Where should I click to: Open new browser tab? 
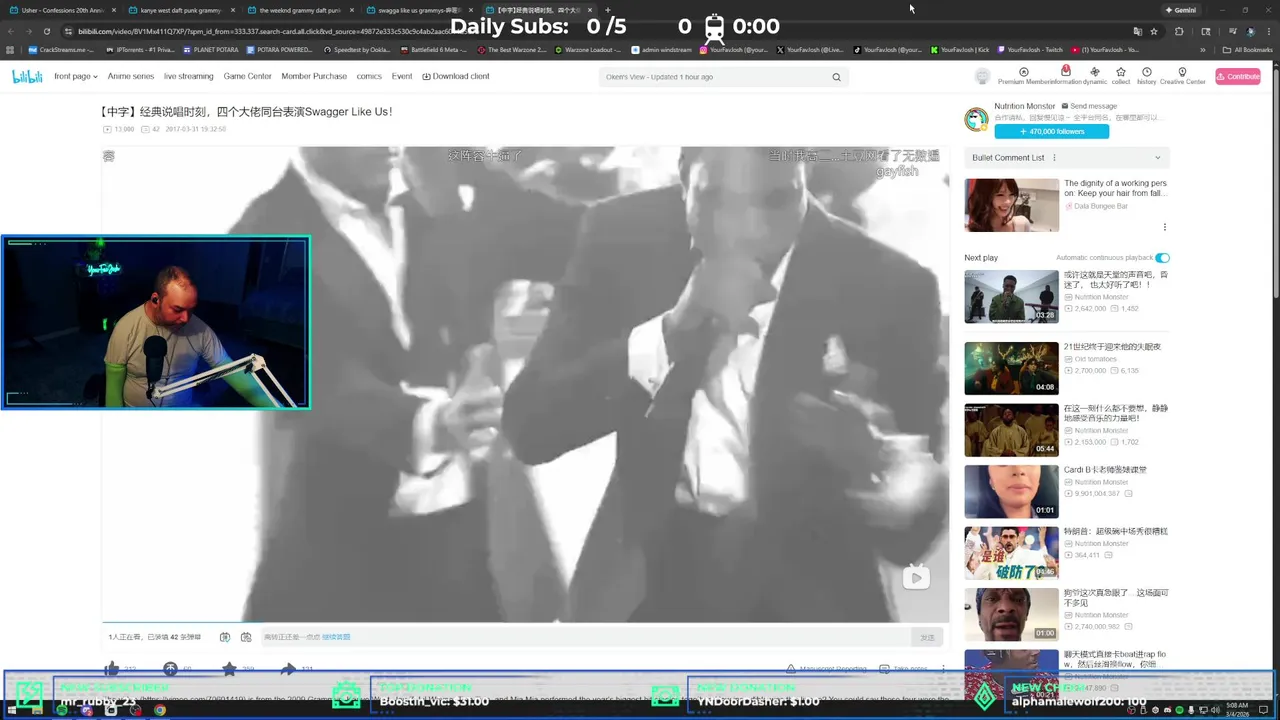click(x=608, y=10)
